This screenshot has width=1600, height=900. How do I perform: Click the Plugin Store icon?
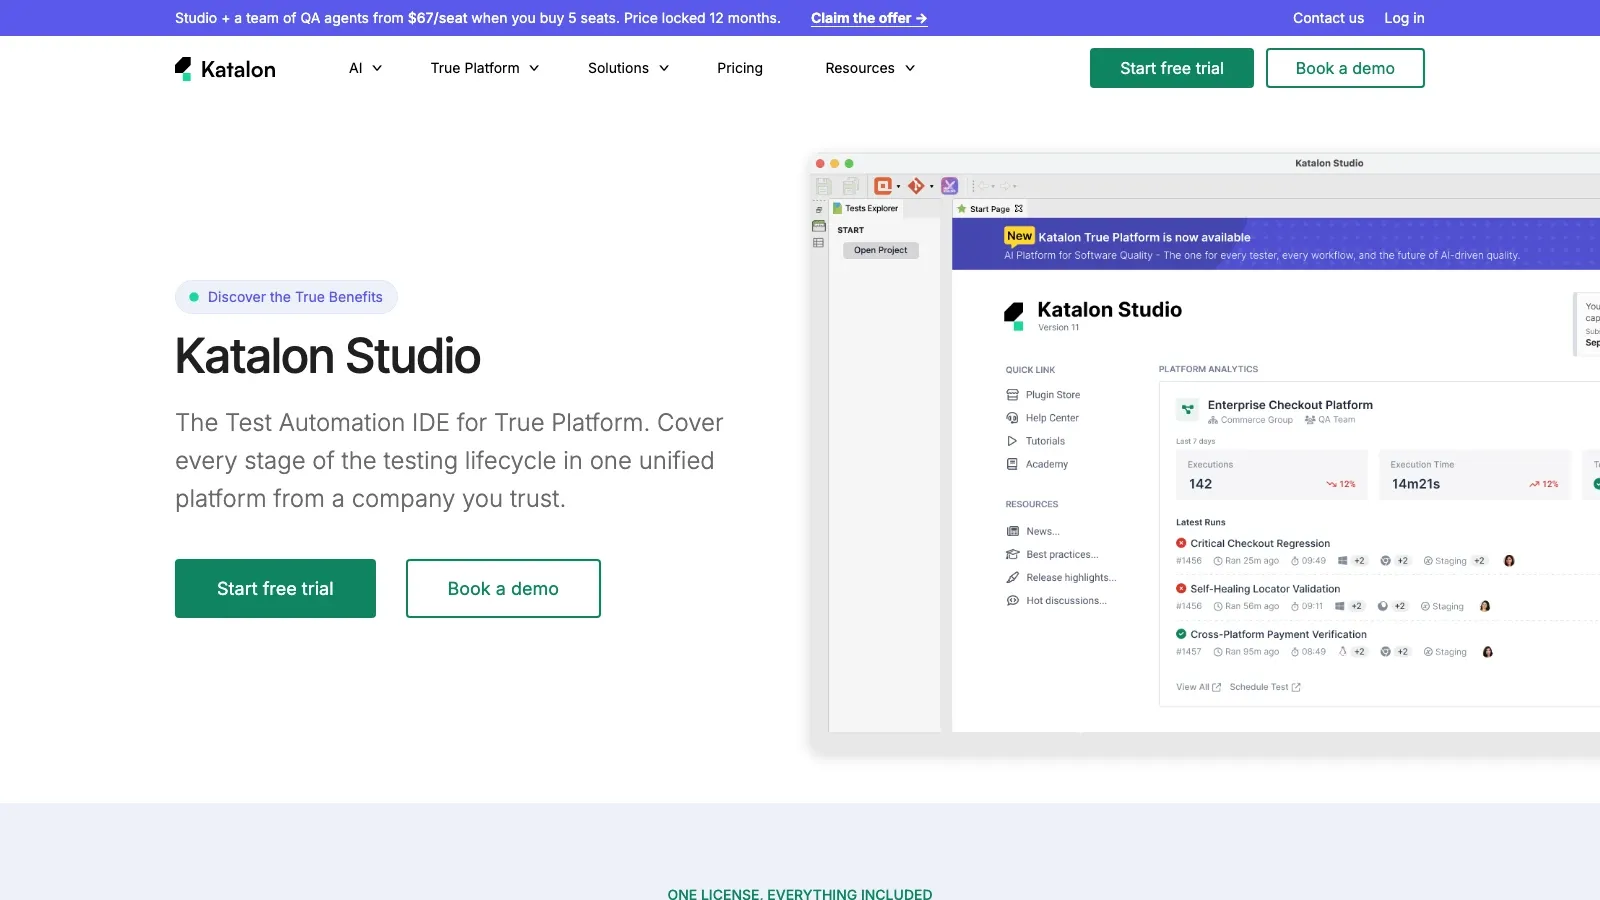click(x=1012, y=395)
